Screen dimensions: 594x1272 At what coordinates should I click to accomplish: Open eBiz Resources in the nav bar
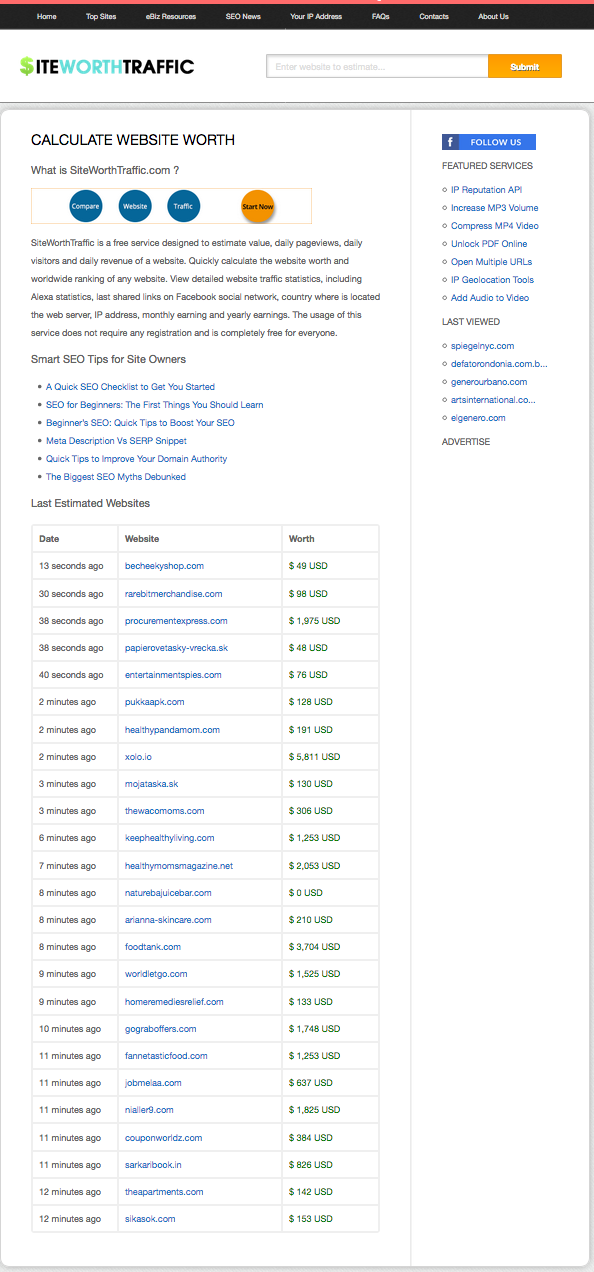coord(171,17)
